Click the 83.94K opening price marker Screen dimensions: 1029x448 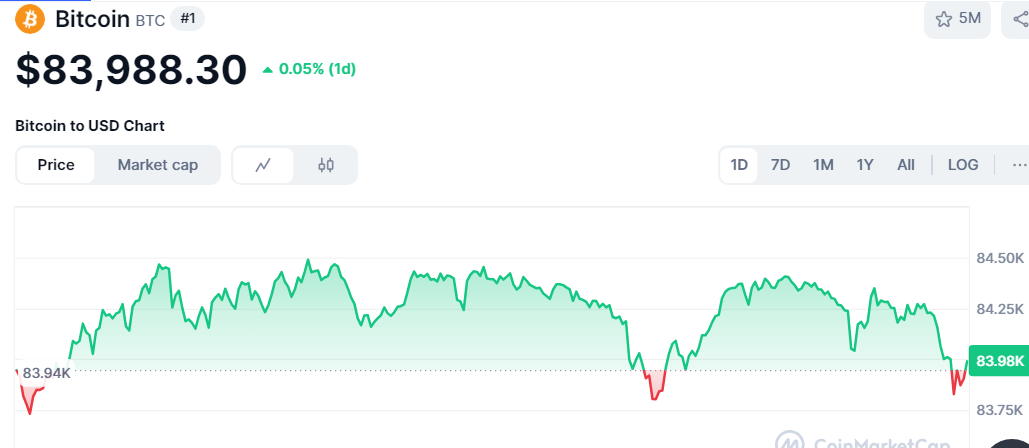click(x=46, y=373)
